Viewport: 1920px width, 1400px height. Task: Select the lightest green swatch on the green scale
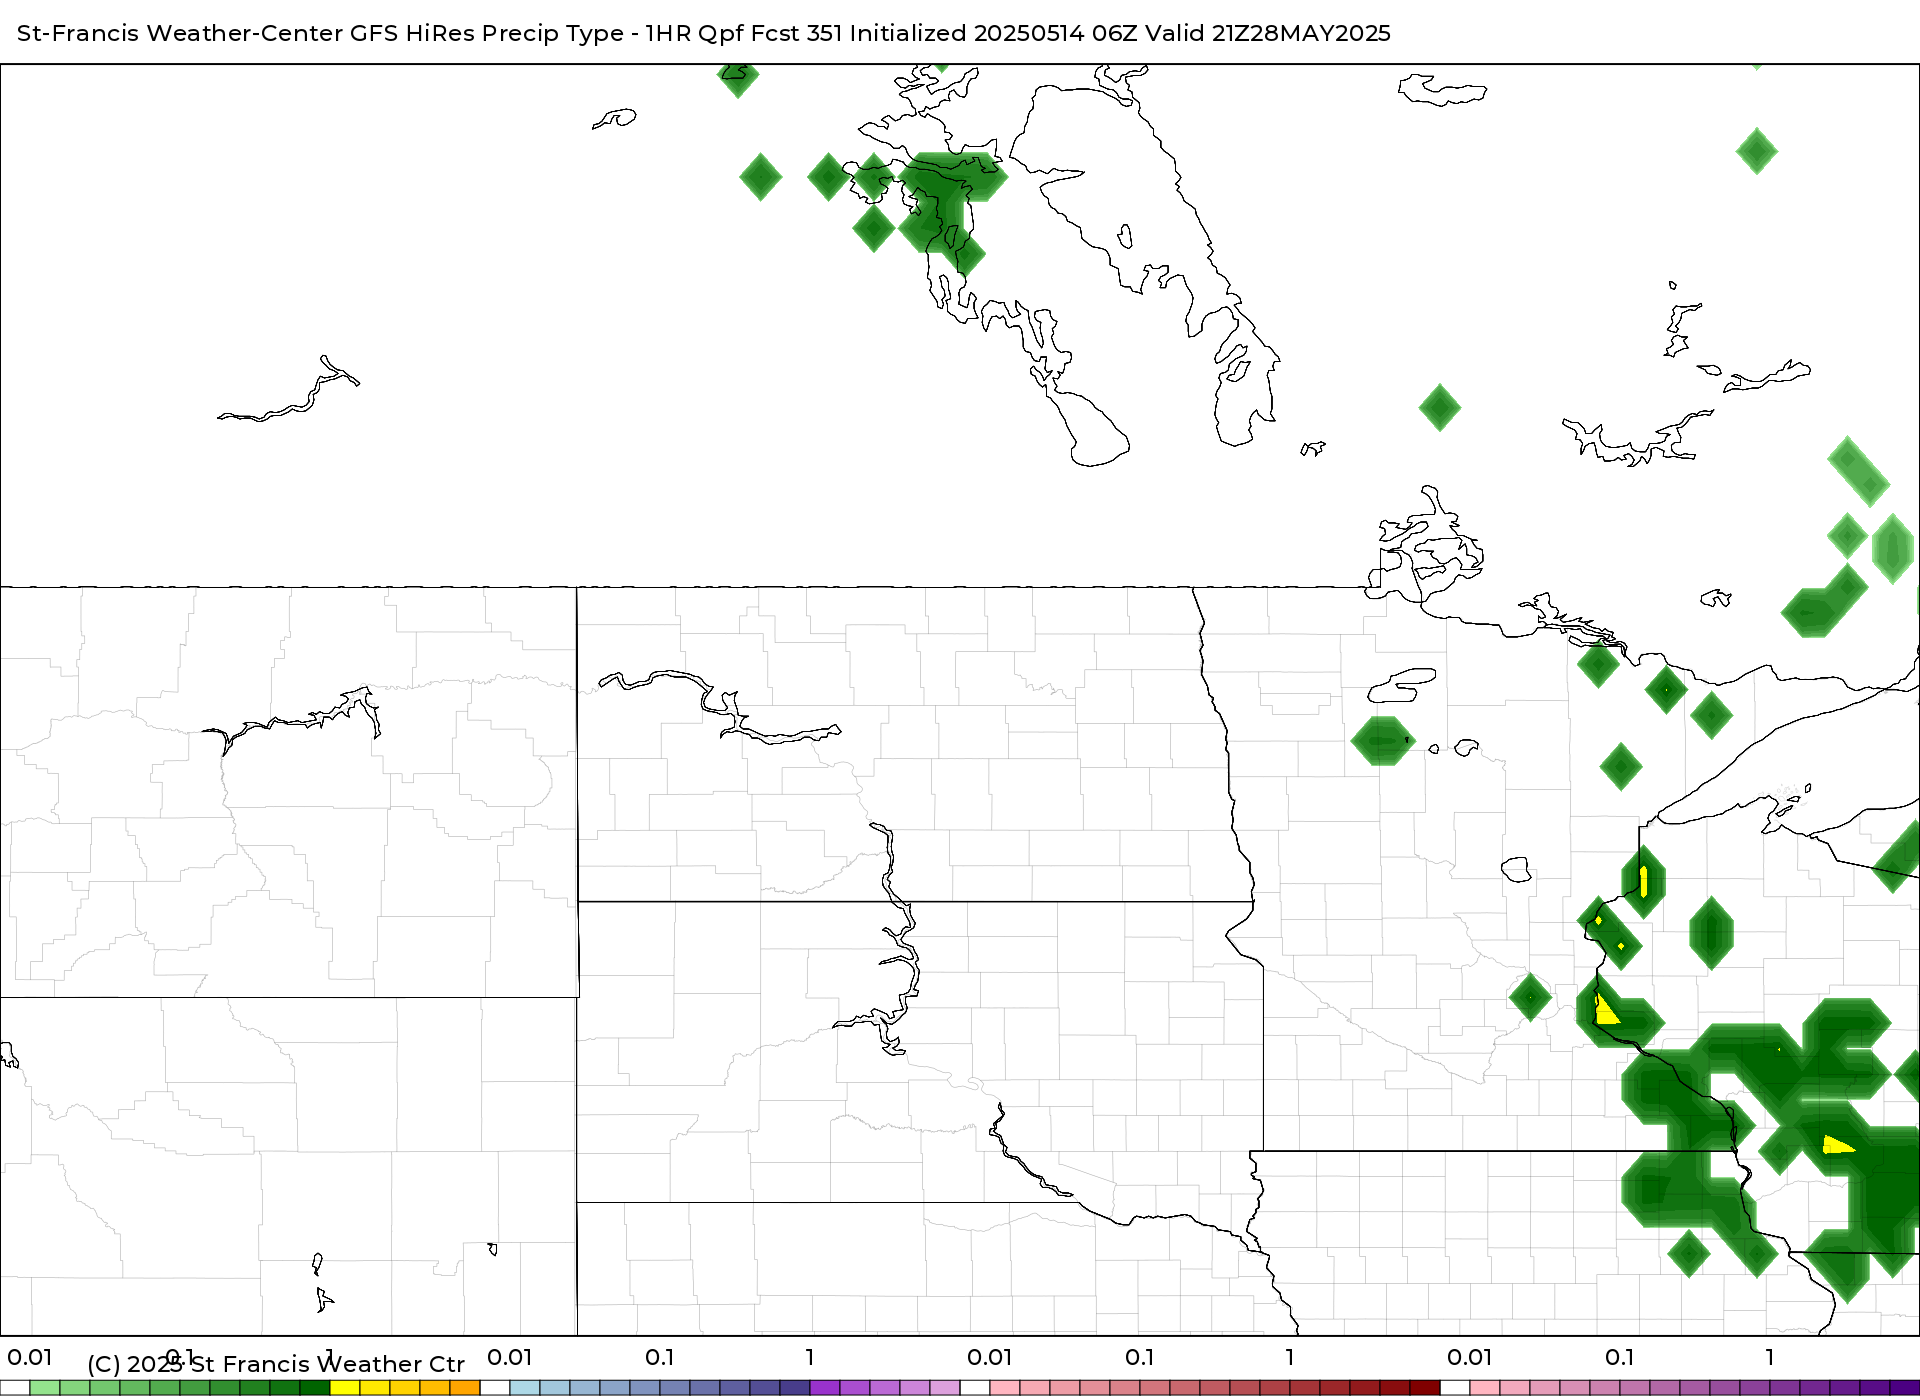tap(45, 1388)
